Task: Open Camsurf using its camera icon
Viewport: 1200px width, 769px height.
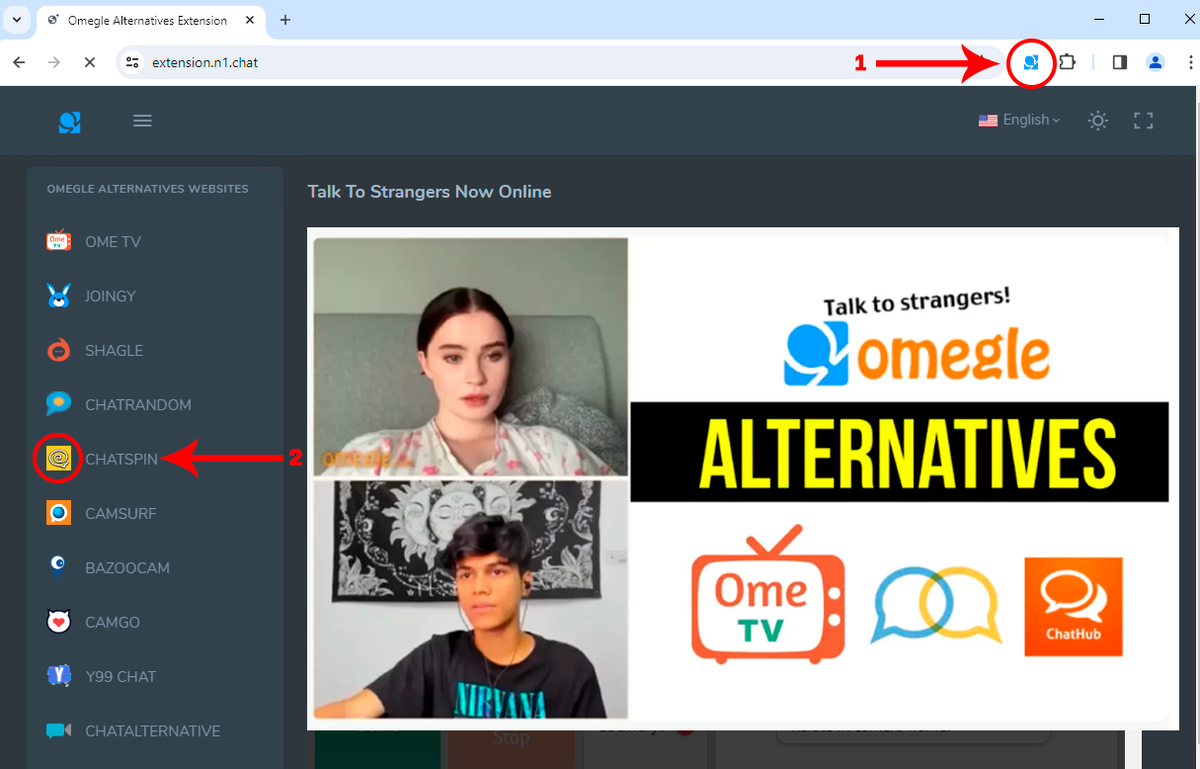Action: [59, 513]
